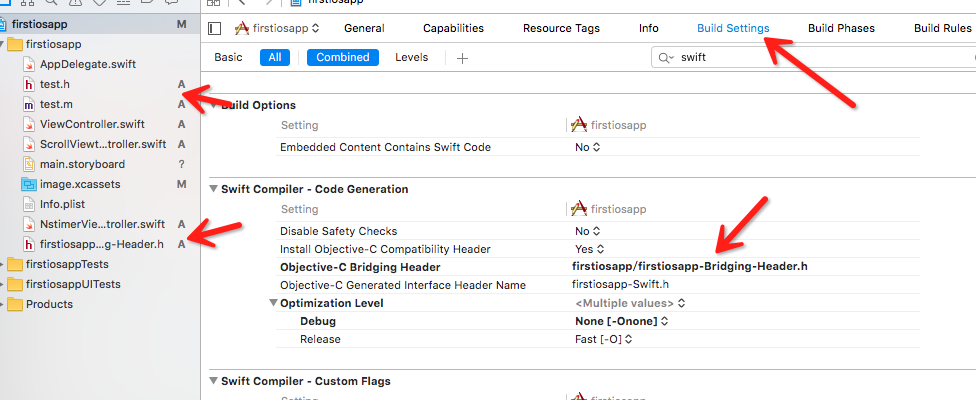Collapse the Optimization Level setting row
Viewport: 976px width, 400px height.
click(274, 303)
